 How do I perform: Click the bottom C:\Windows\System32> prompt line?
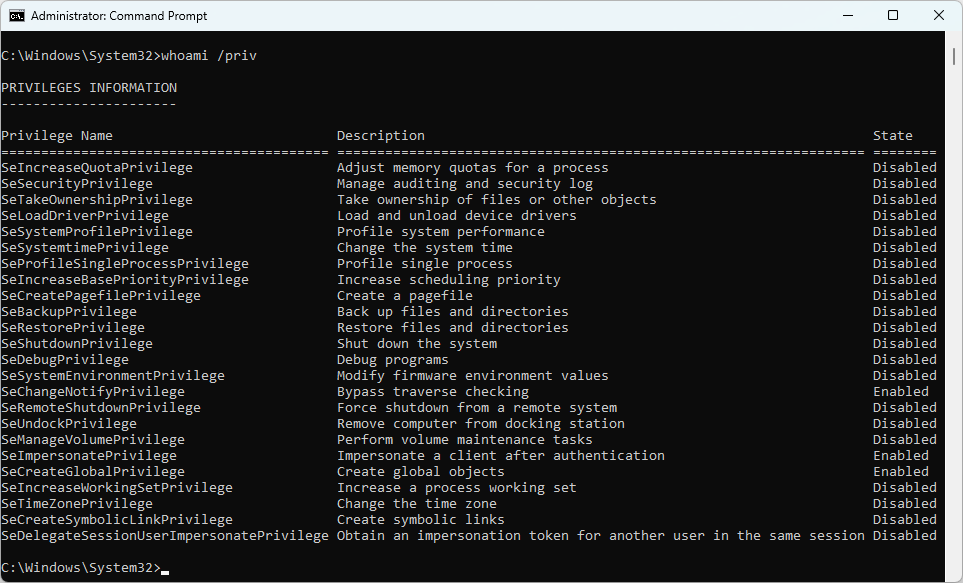pyautogui.click(x=80, y=568)
